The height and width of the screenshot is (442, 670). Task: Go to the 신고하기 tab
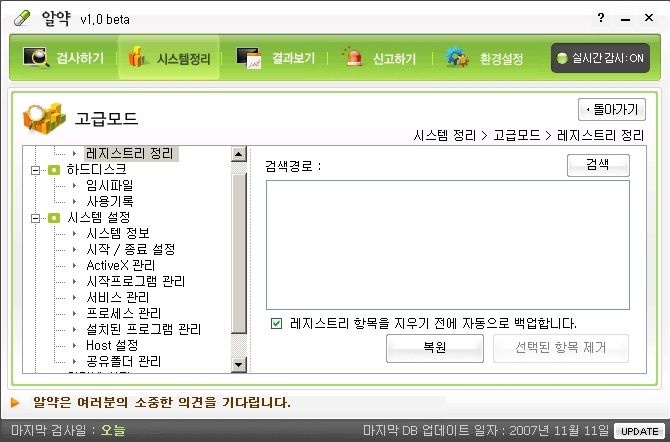[x=379, y=58]
